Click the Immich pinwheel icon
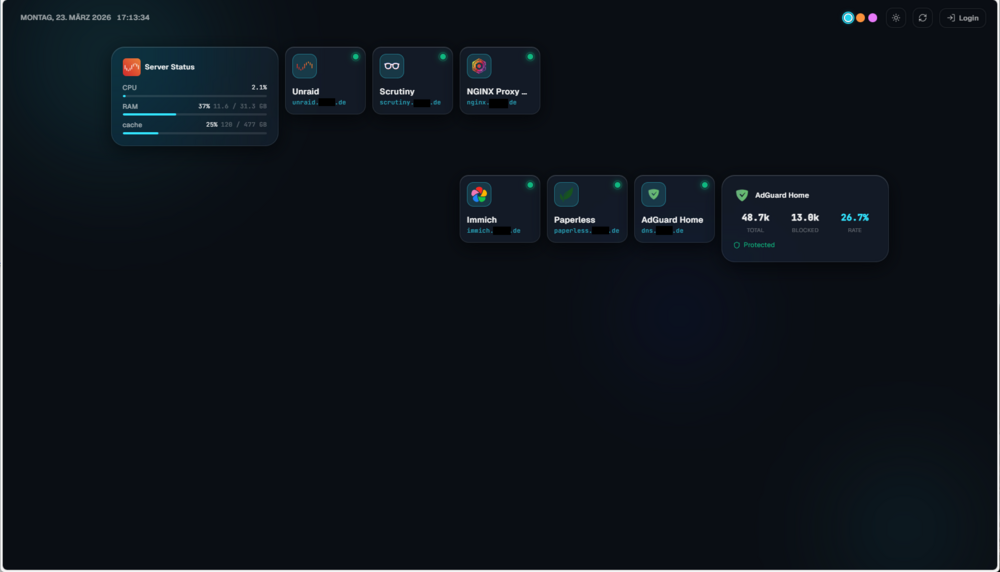The width and height of the screenshot is (1000, 572). click(x=479, y=194)
